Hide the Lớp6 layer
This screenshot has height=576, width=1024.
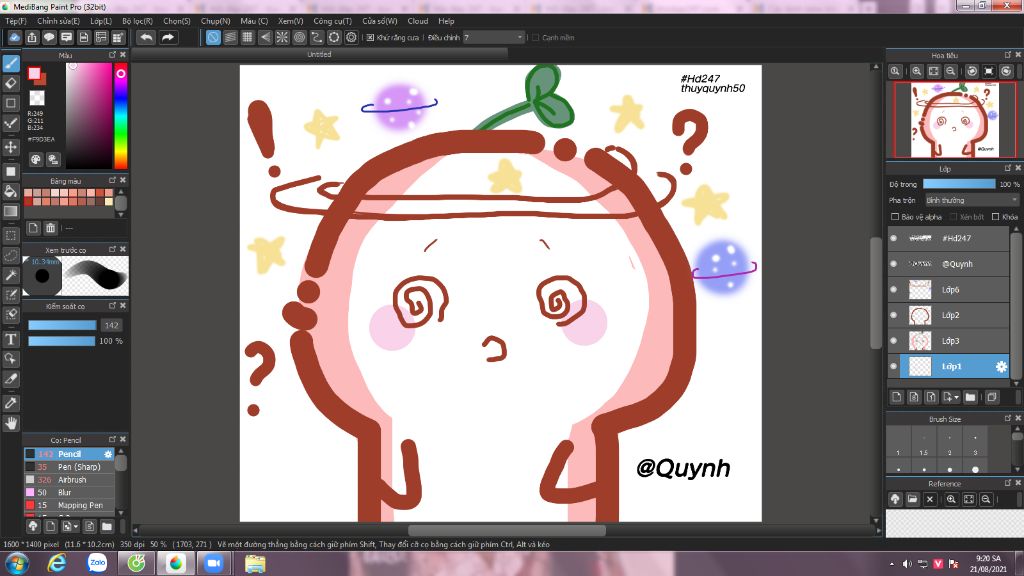tap(893, 289)
